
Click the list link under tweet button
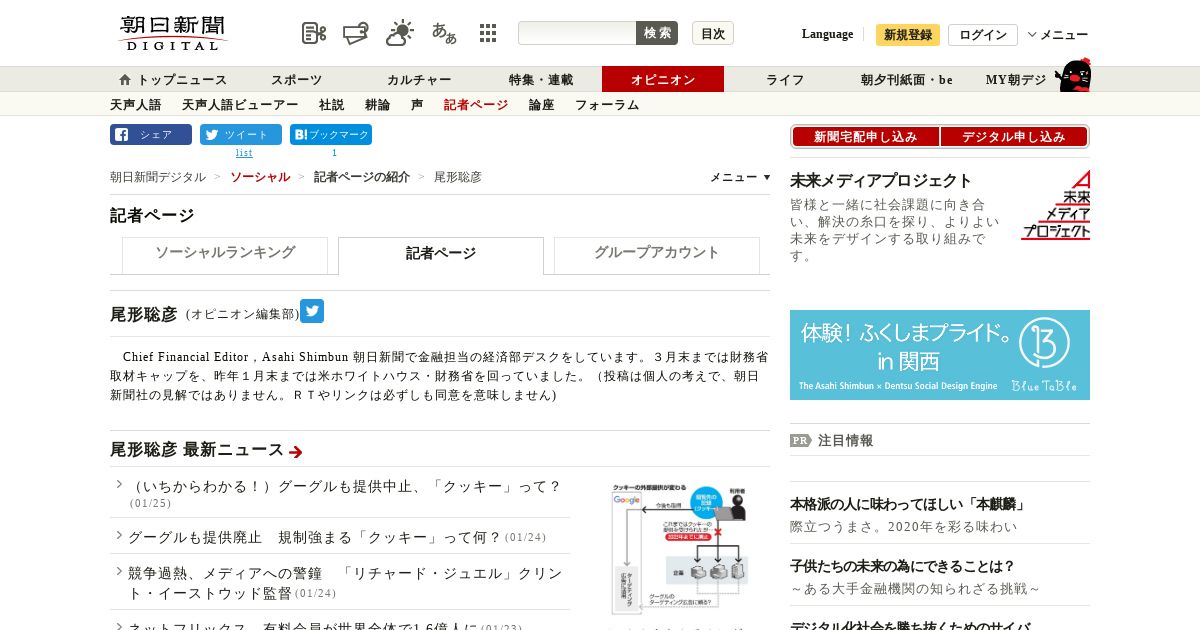tap(244, 153)
